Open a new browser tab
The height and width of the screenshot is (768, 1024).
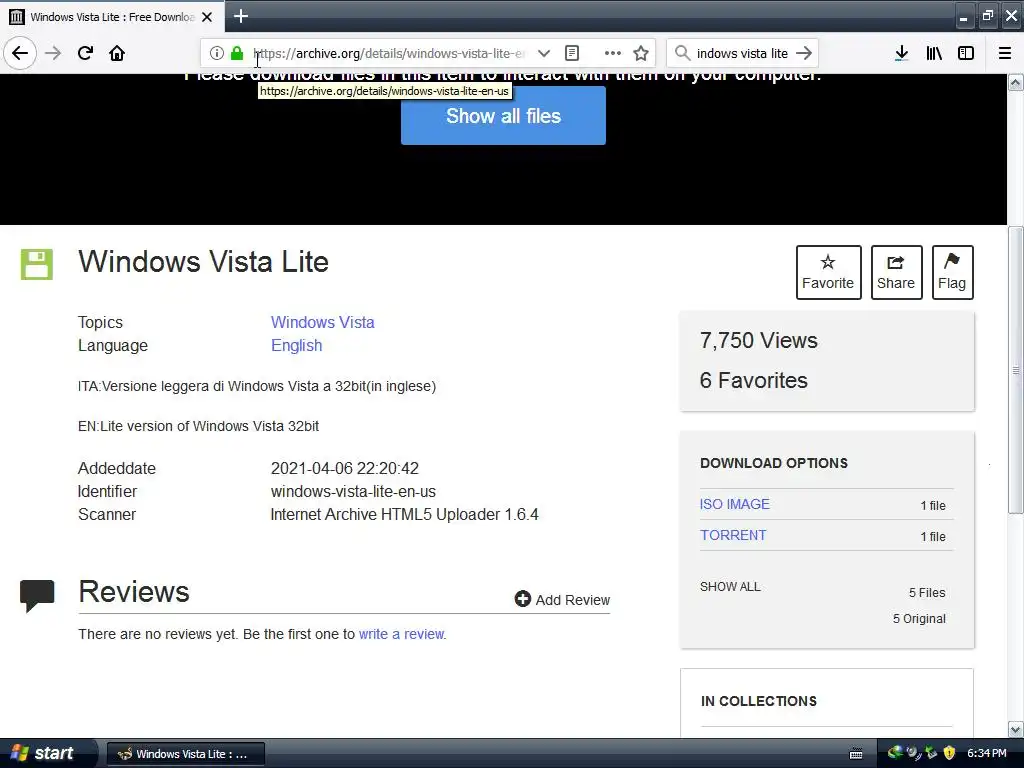click(241, 16)
